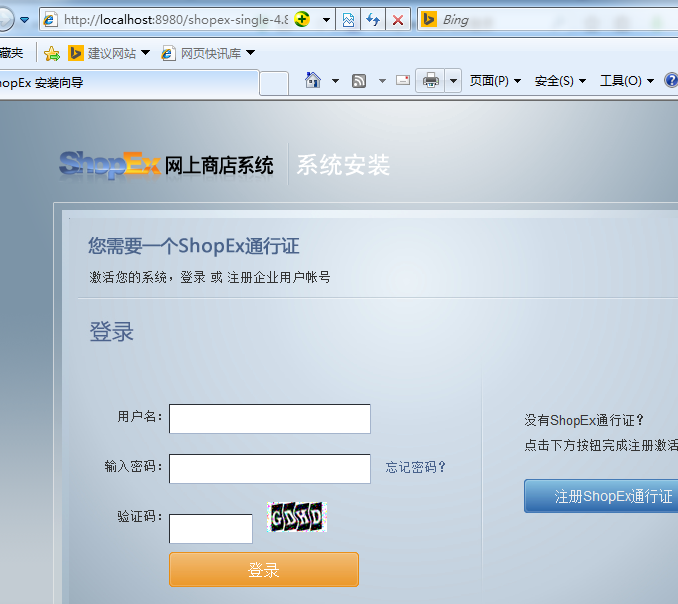Click the printer icon
This screenshot has height=604, width=678.
tap(430, 80)
